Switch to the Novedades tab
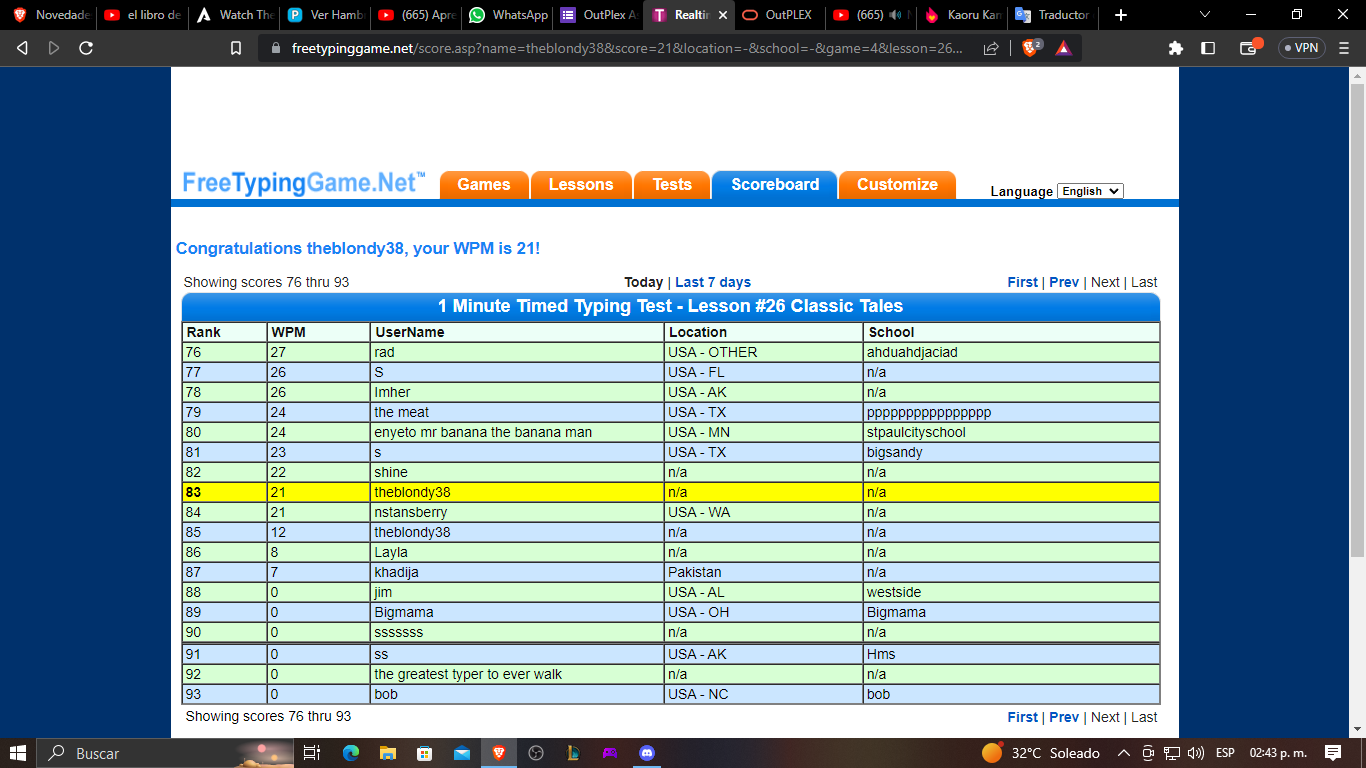This screenshot has width=1366, height=768. pos(50,15)
